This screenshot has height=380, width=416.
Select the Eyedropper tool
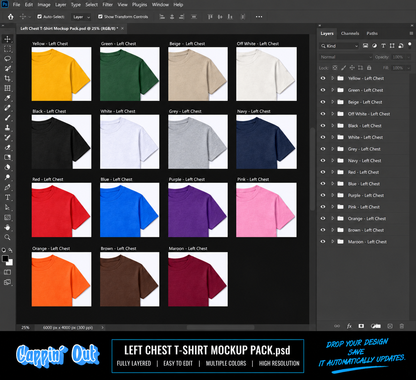click(7, 98)
